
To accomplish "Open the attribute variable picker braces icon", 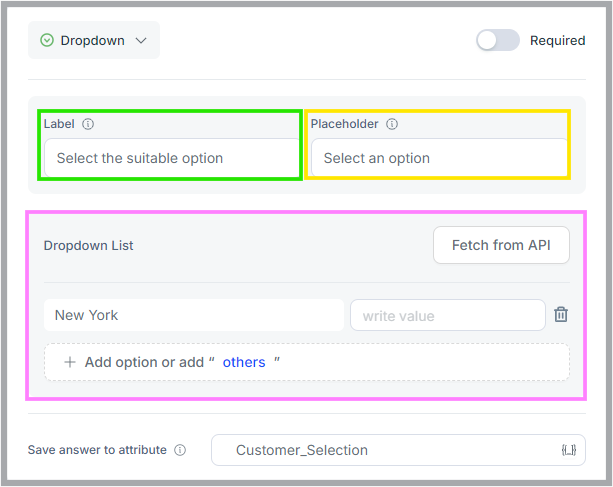I will coord(569,450).
